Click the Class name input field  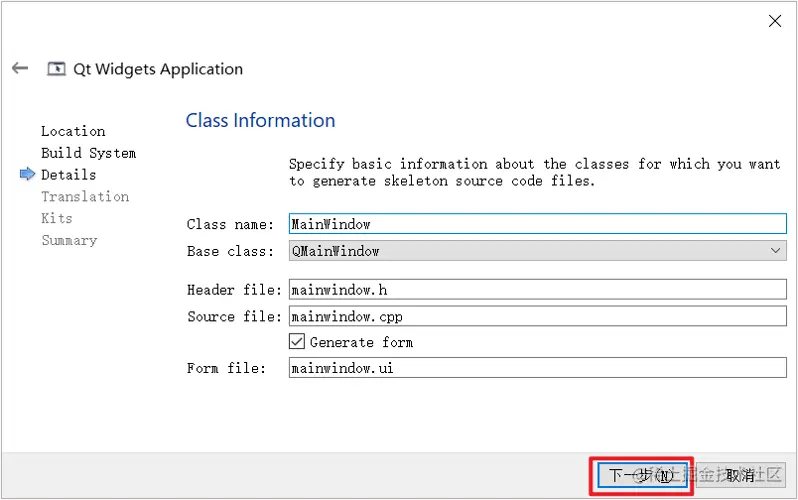[537, 224]
